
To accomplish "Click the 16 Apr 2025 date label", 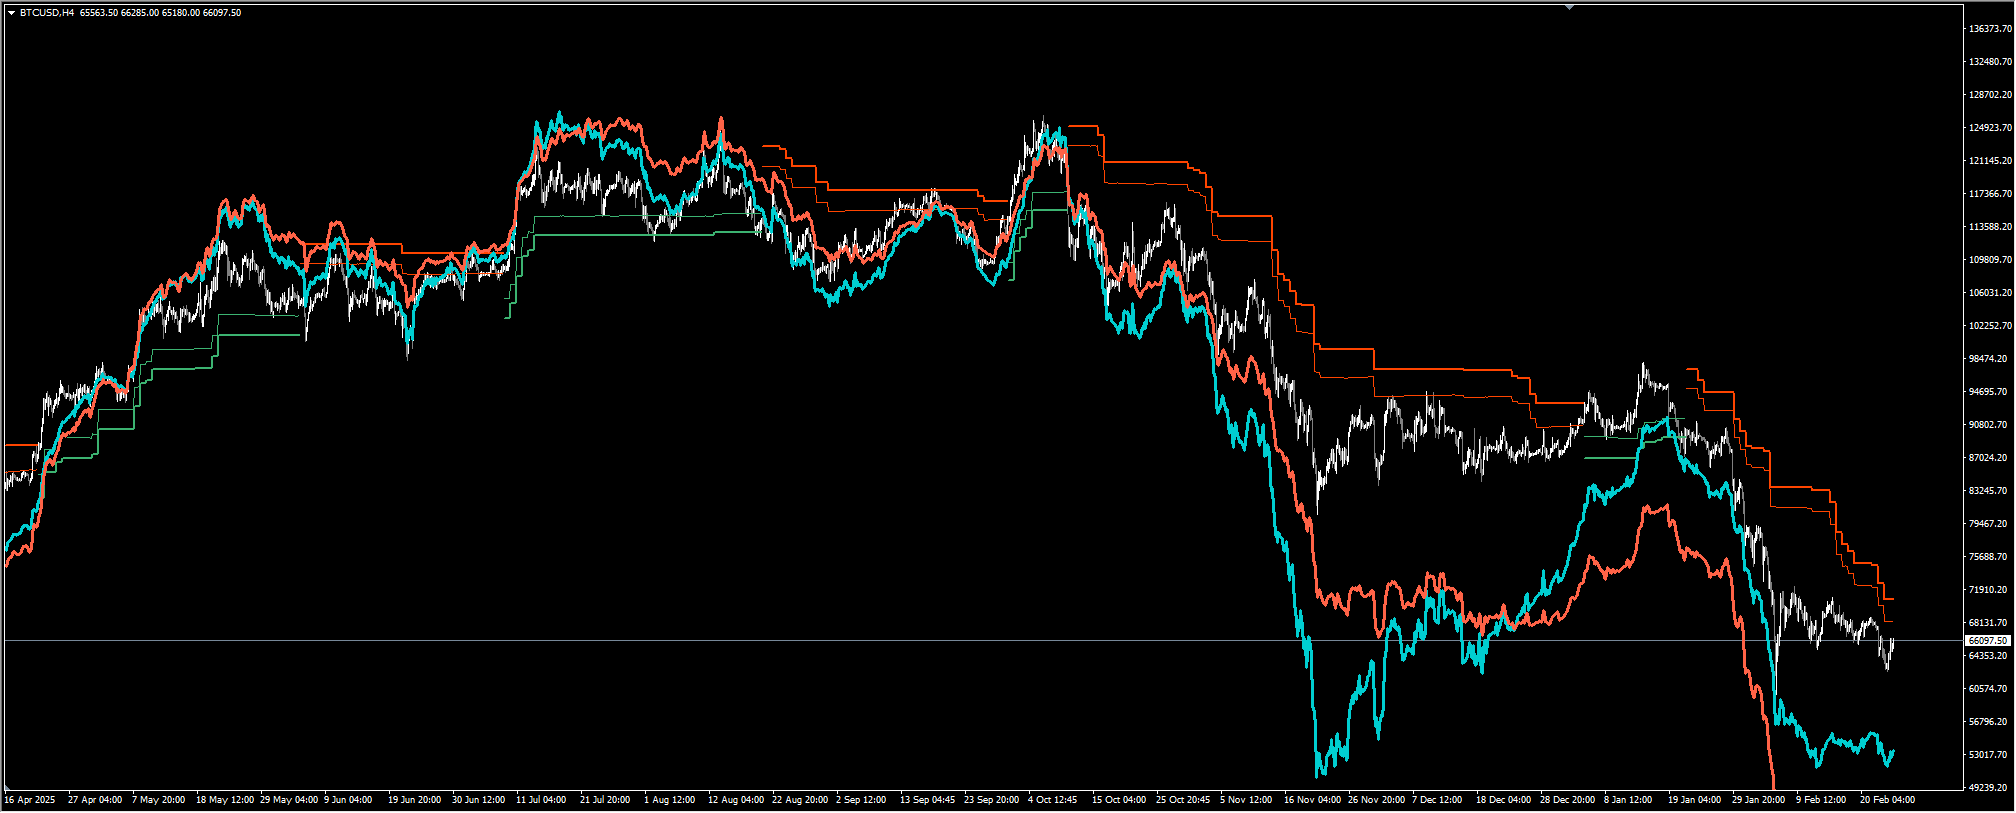I will coord(30,800).
